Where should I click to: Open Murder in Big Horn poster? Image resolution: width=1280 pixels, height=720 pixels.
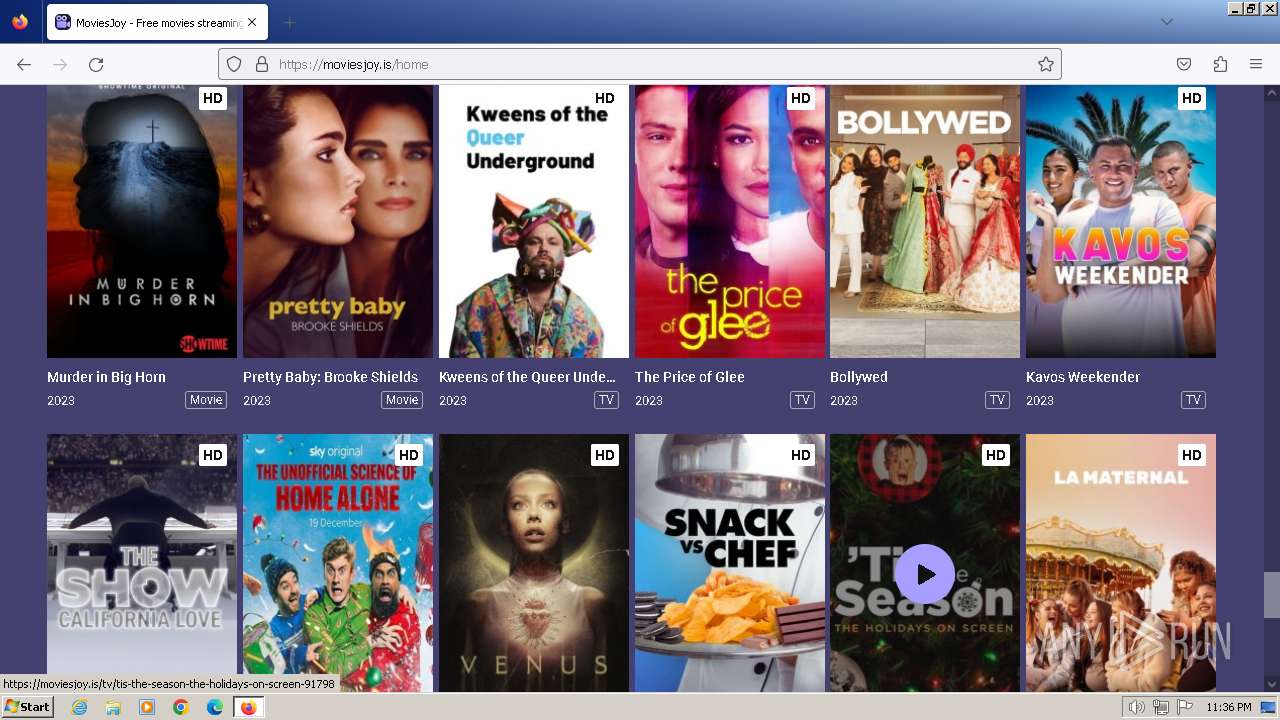(x=142, y=221)
